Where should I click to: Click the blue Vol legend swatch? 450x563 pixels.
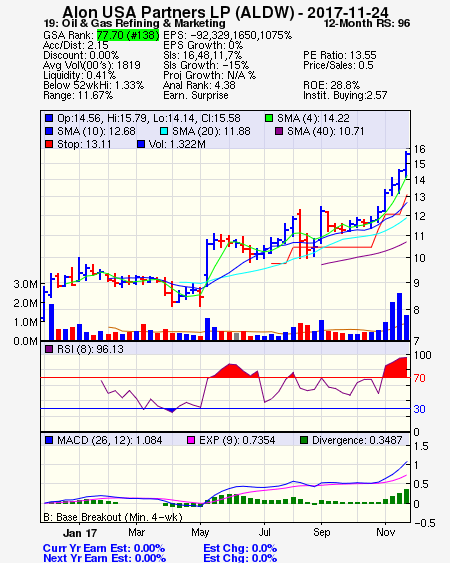141,144
